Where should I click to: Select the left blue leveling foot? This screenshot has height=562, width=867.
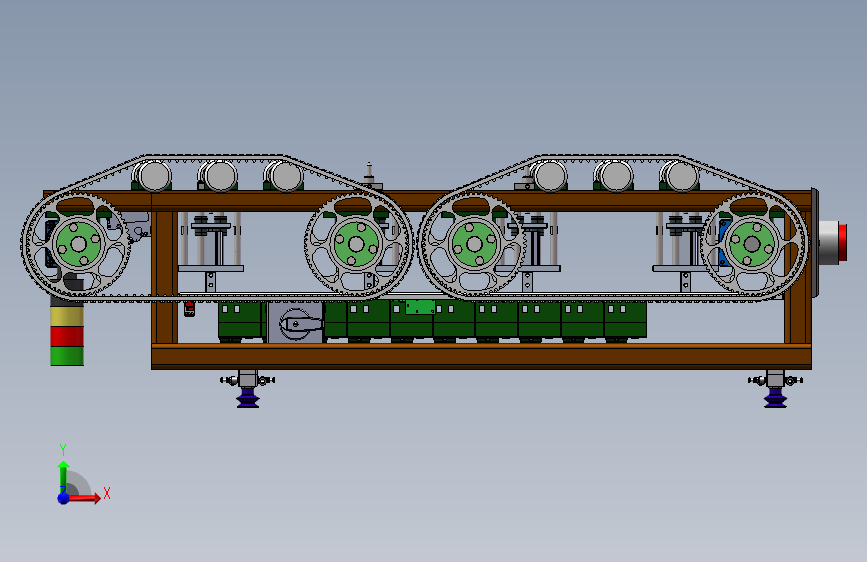[x=248, y=398]
